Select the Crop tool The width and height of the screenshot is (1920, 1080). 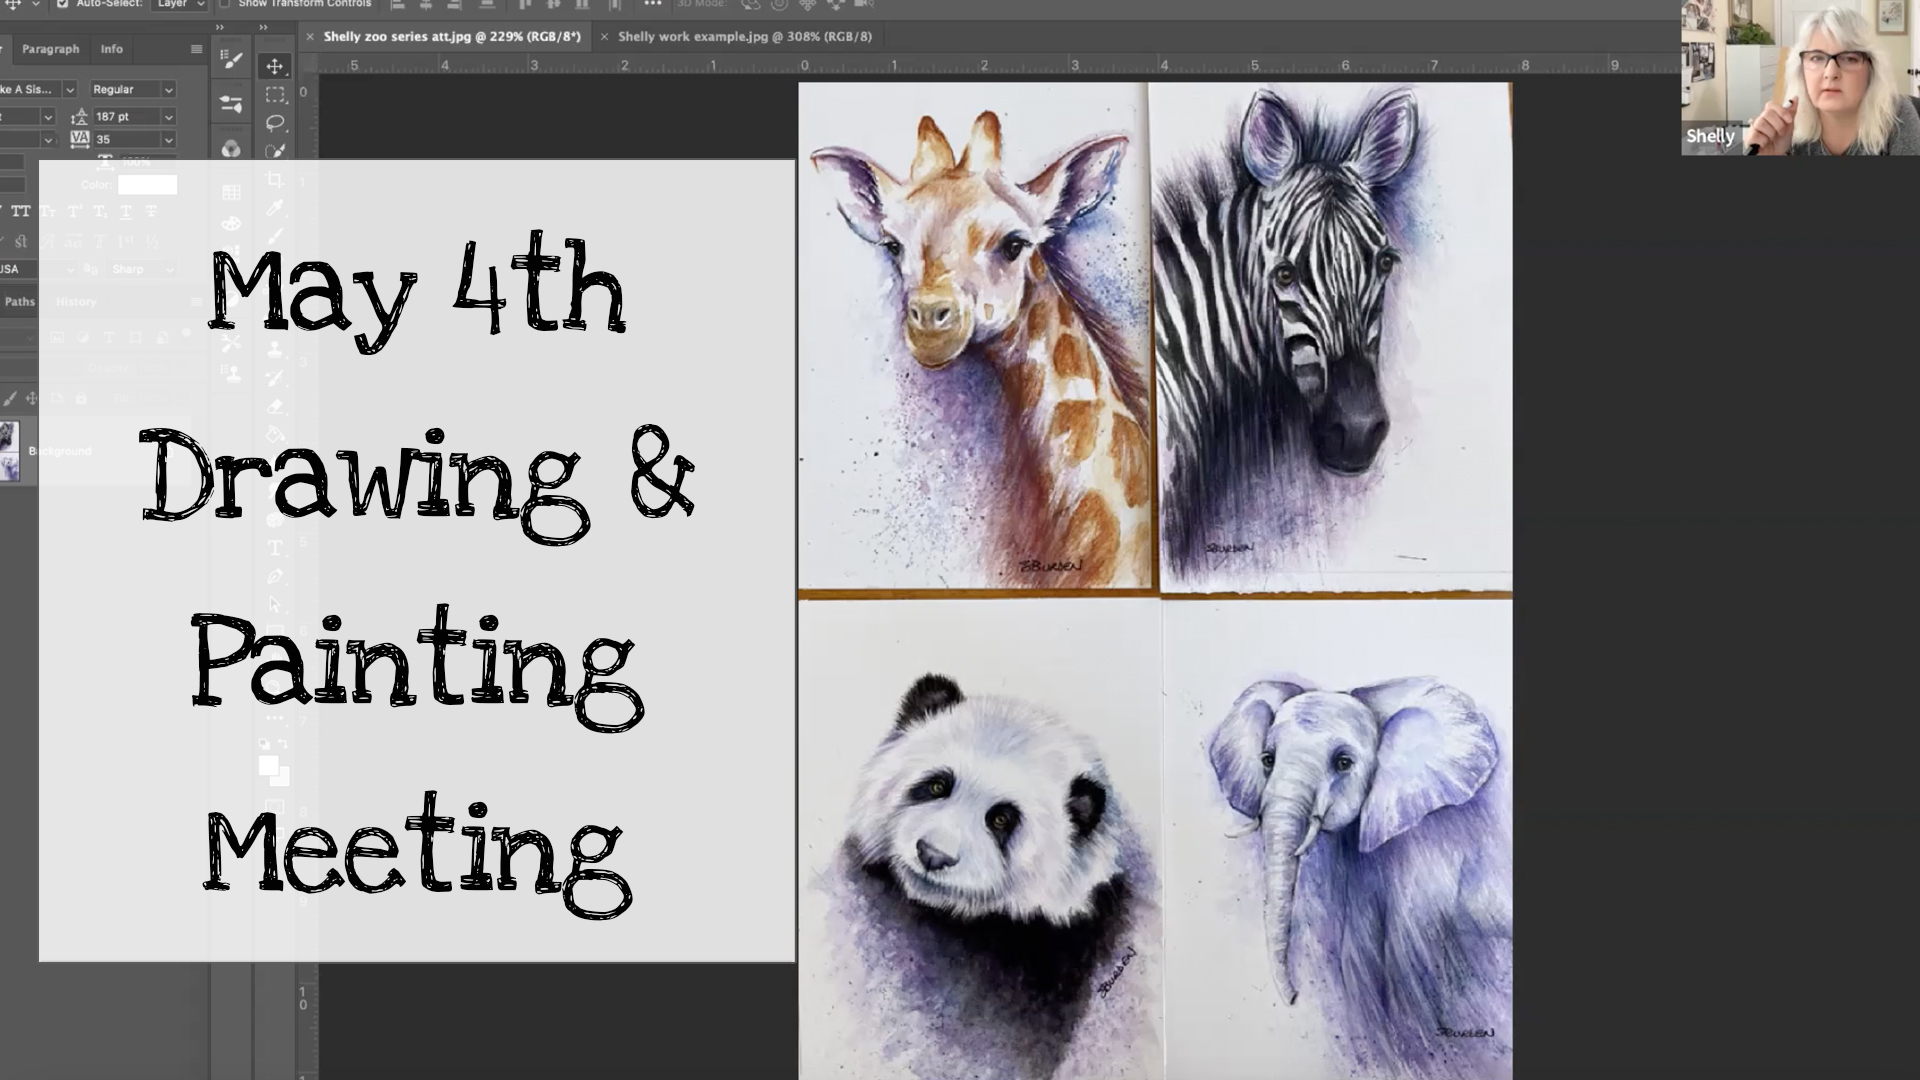coord(274,180)
